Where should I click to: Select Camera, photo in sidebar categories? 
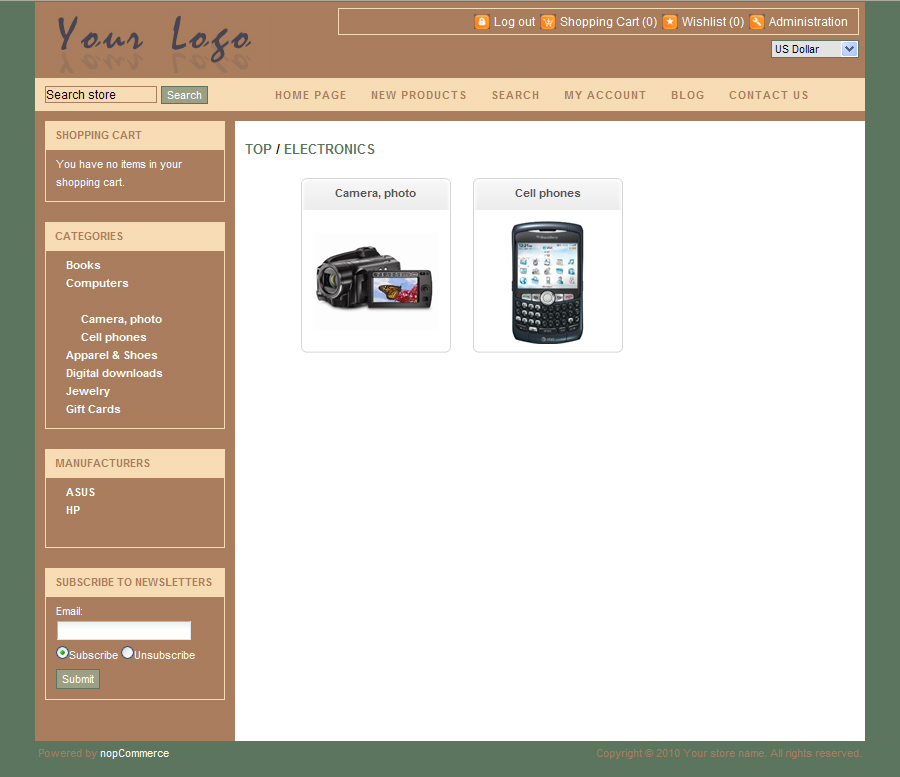point(121,319)
